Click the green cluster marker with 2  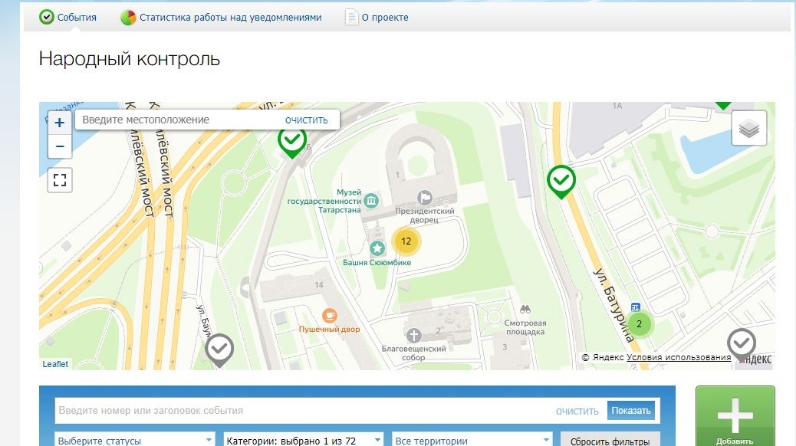point(639,324)
